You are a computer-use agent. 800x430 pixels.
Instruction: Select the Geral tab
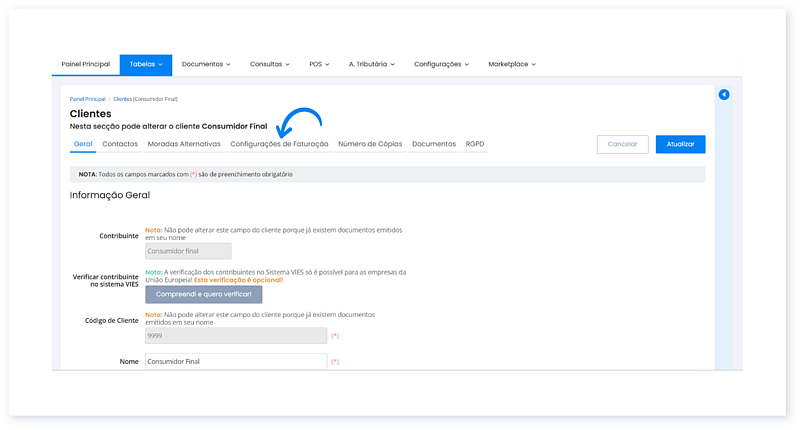click(83, 144)
